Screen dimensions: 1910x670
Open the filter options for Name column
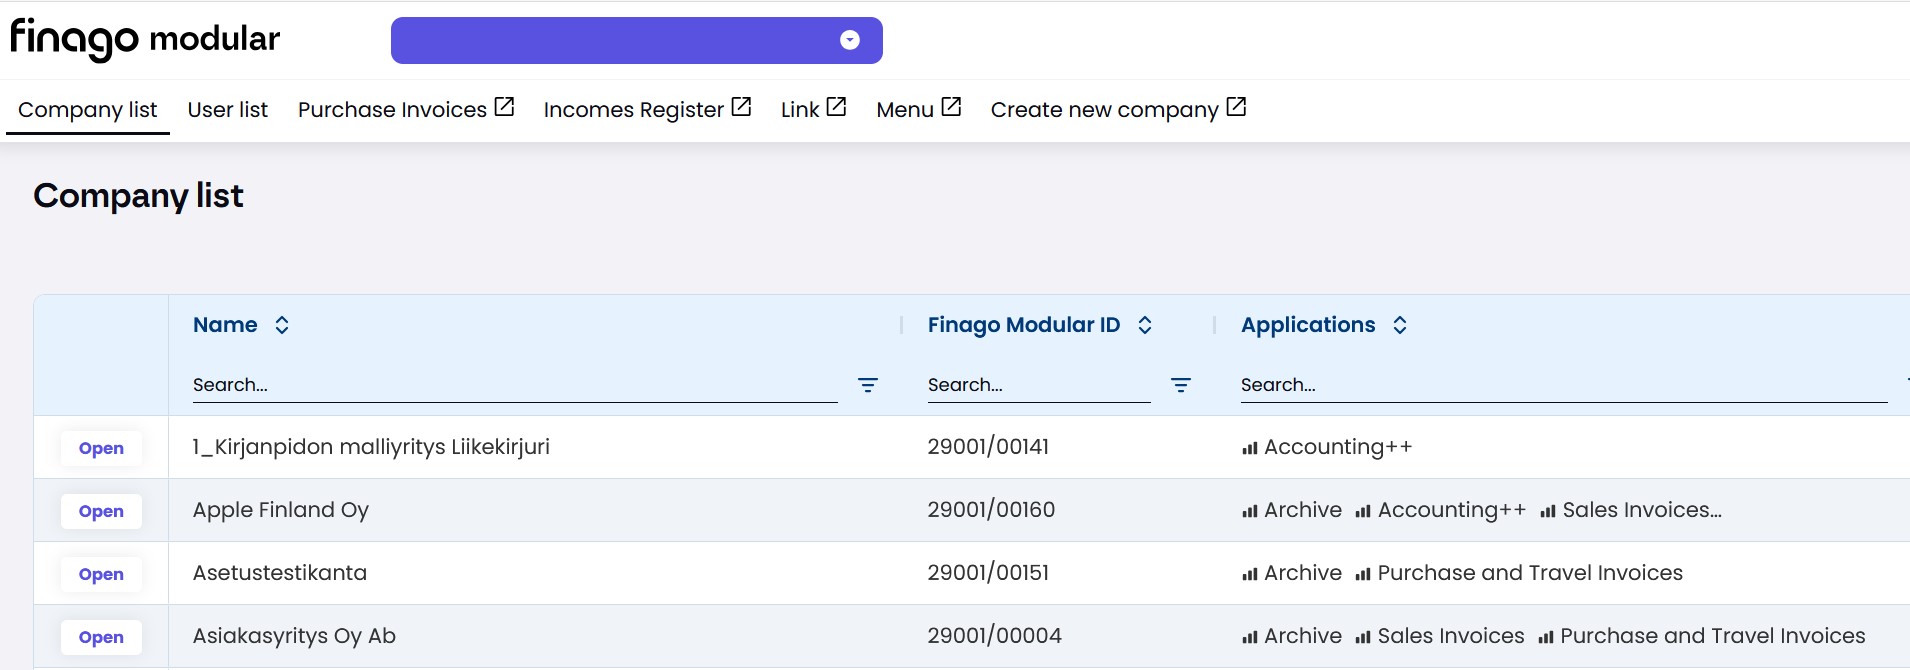[x=868, y=385]
